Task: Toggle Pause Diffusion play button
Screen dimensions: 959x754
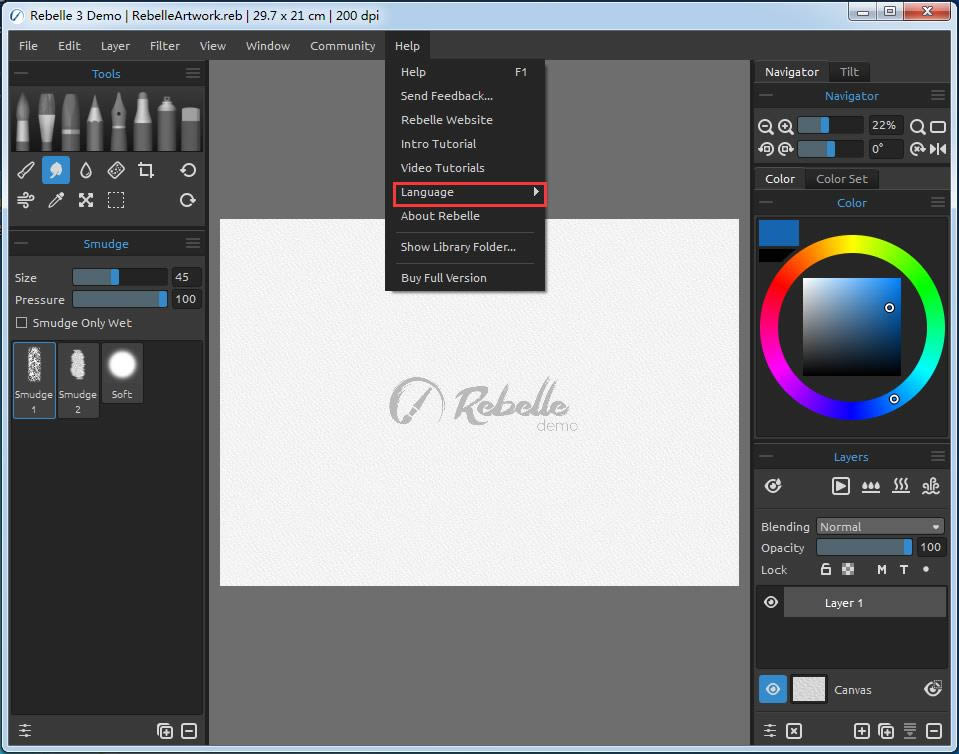Action: pos(840,486)
